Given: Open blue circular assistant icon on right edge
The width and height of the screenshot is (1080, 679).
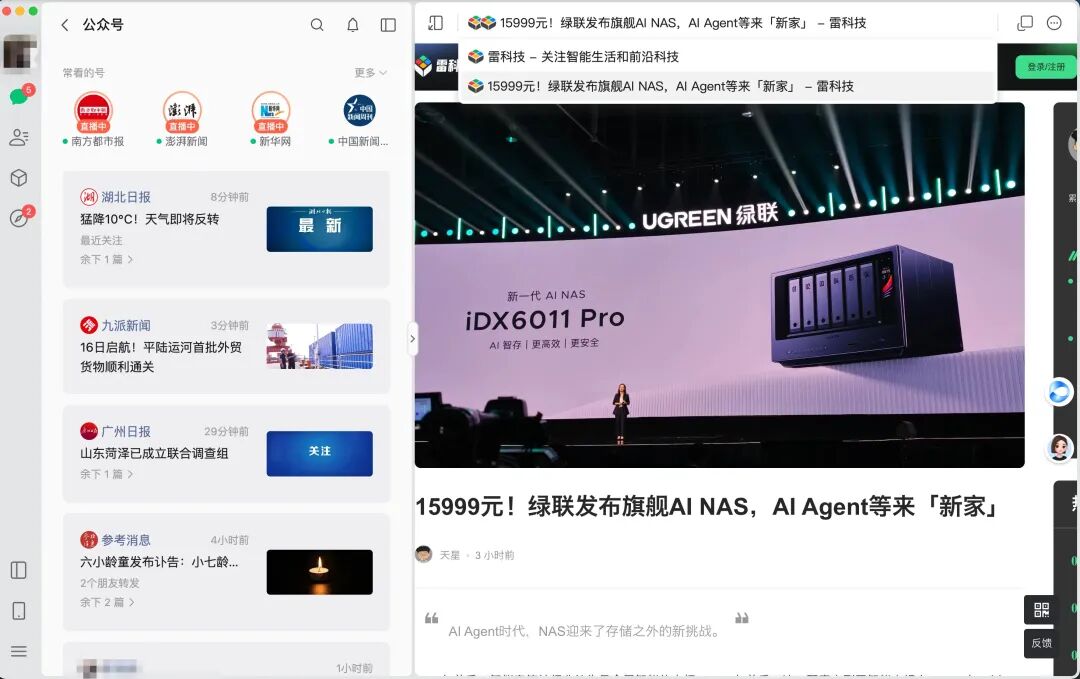Looking at the screenshot, I should tap(1059, 391).
